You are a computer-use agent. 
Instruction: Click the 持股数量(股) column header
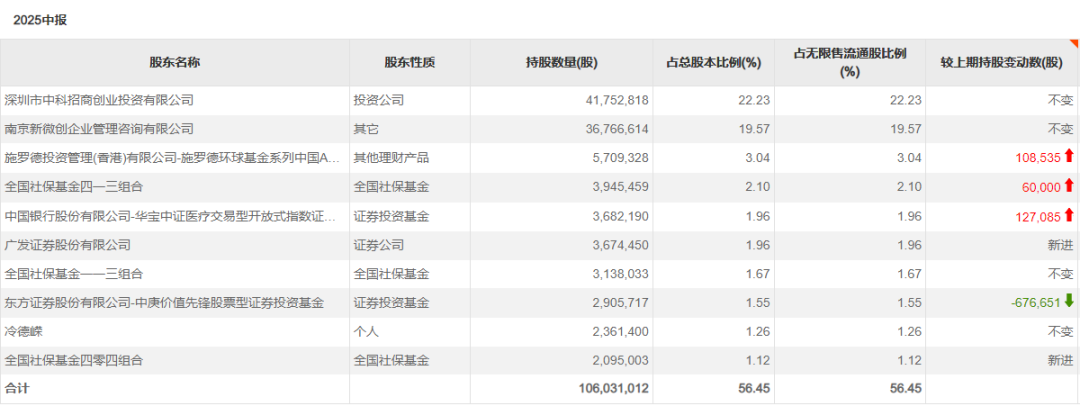coord(562,62)
